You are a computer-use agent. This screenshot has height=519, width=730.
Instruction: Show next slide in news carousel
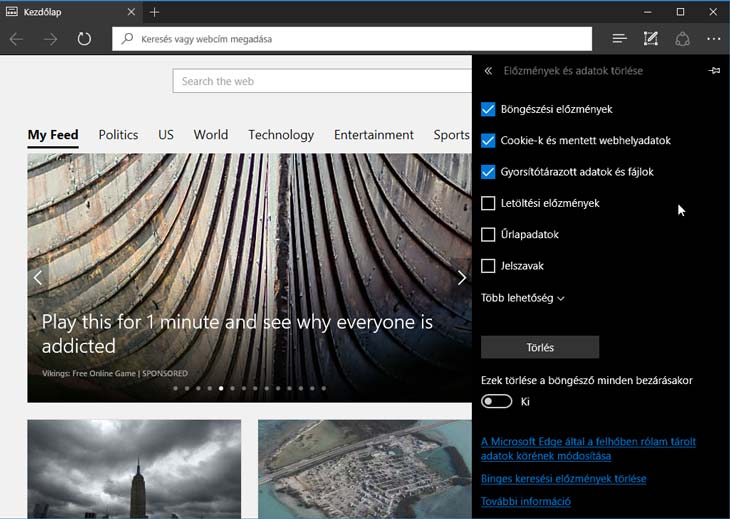[461, 278]
